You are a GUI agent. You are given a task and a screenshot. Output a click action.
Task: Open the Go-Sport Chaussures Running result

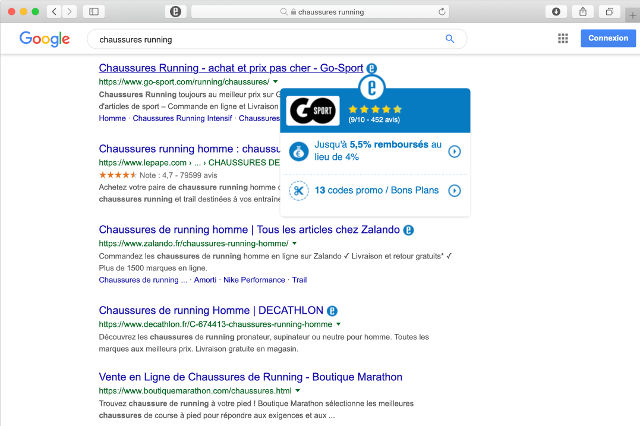coord(231,68)
